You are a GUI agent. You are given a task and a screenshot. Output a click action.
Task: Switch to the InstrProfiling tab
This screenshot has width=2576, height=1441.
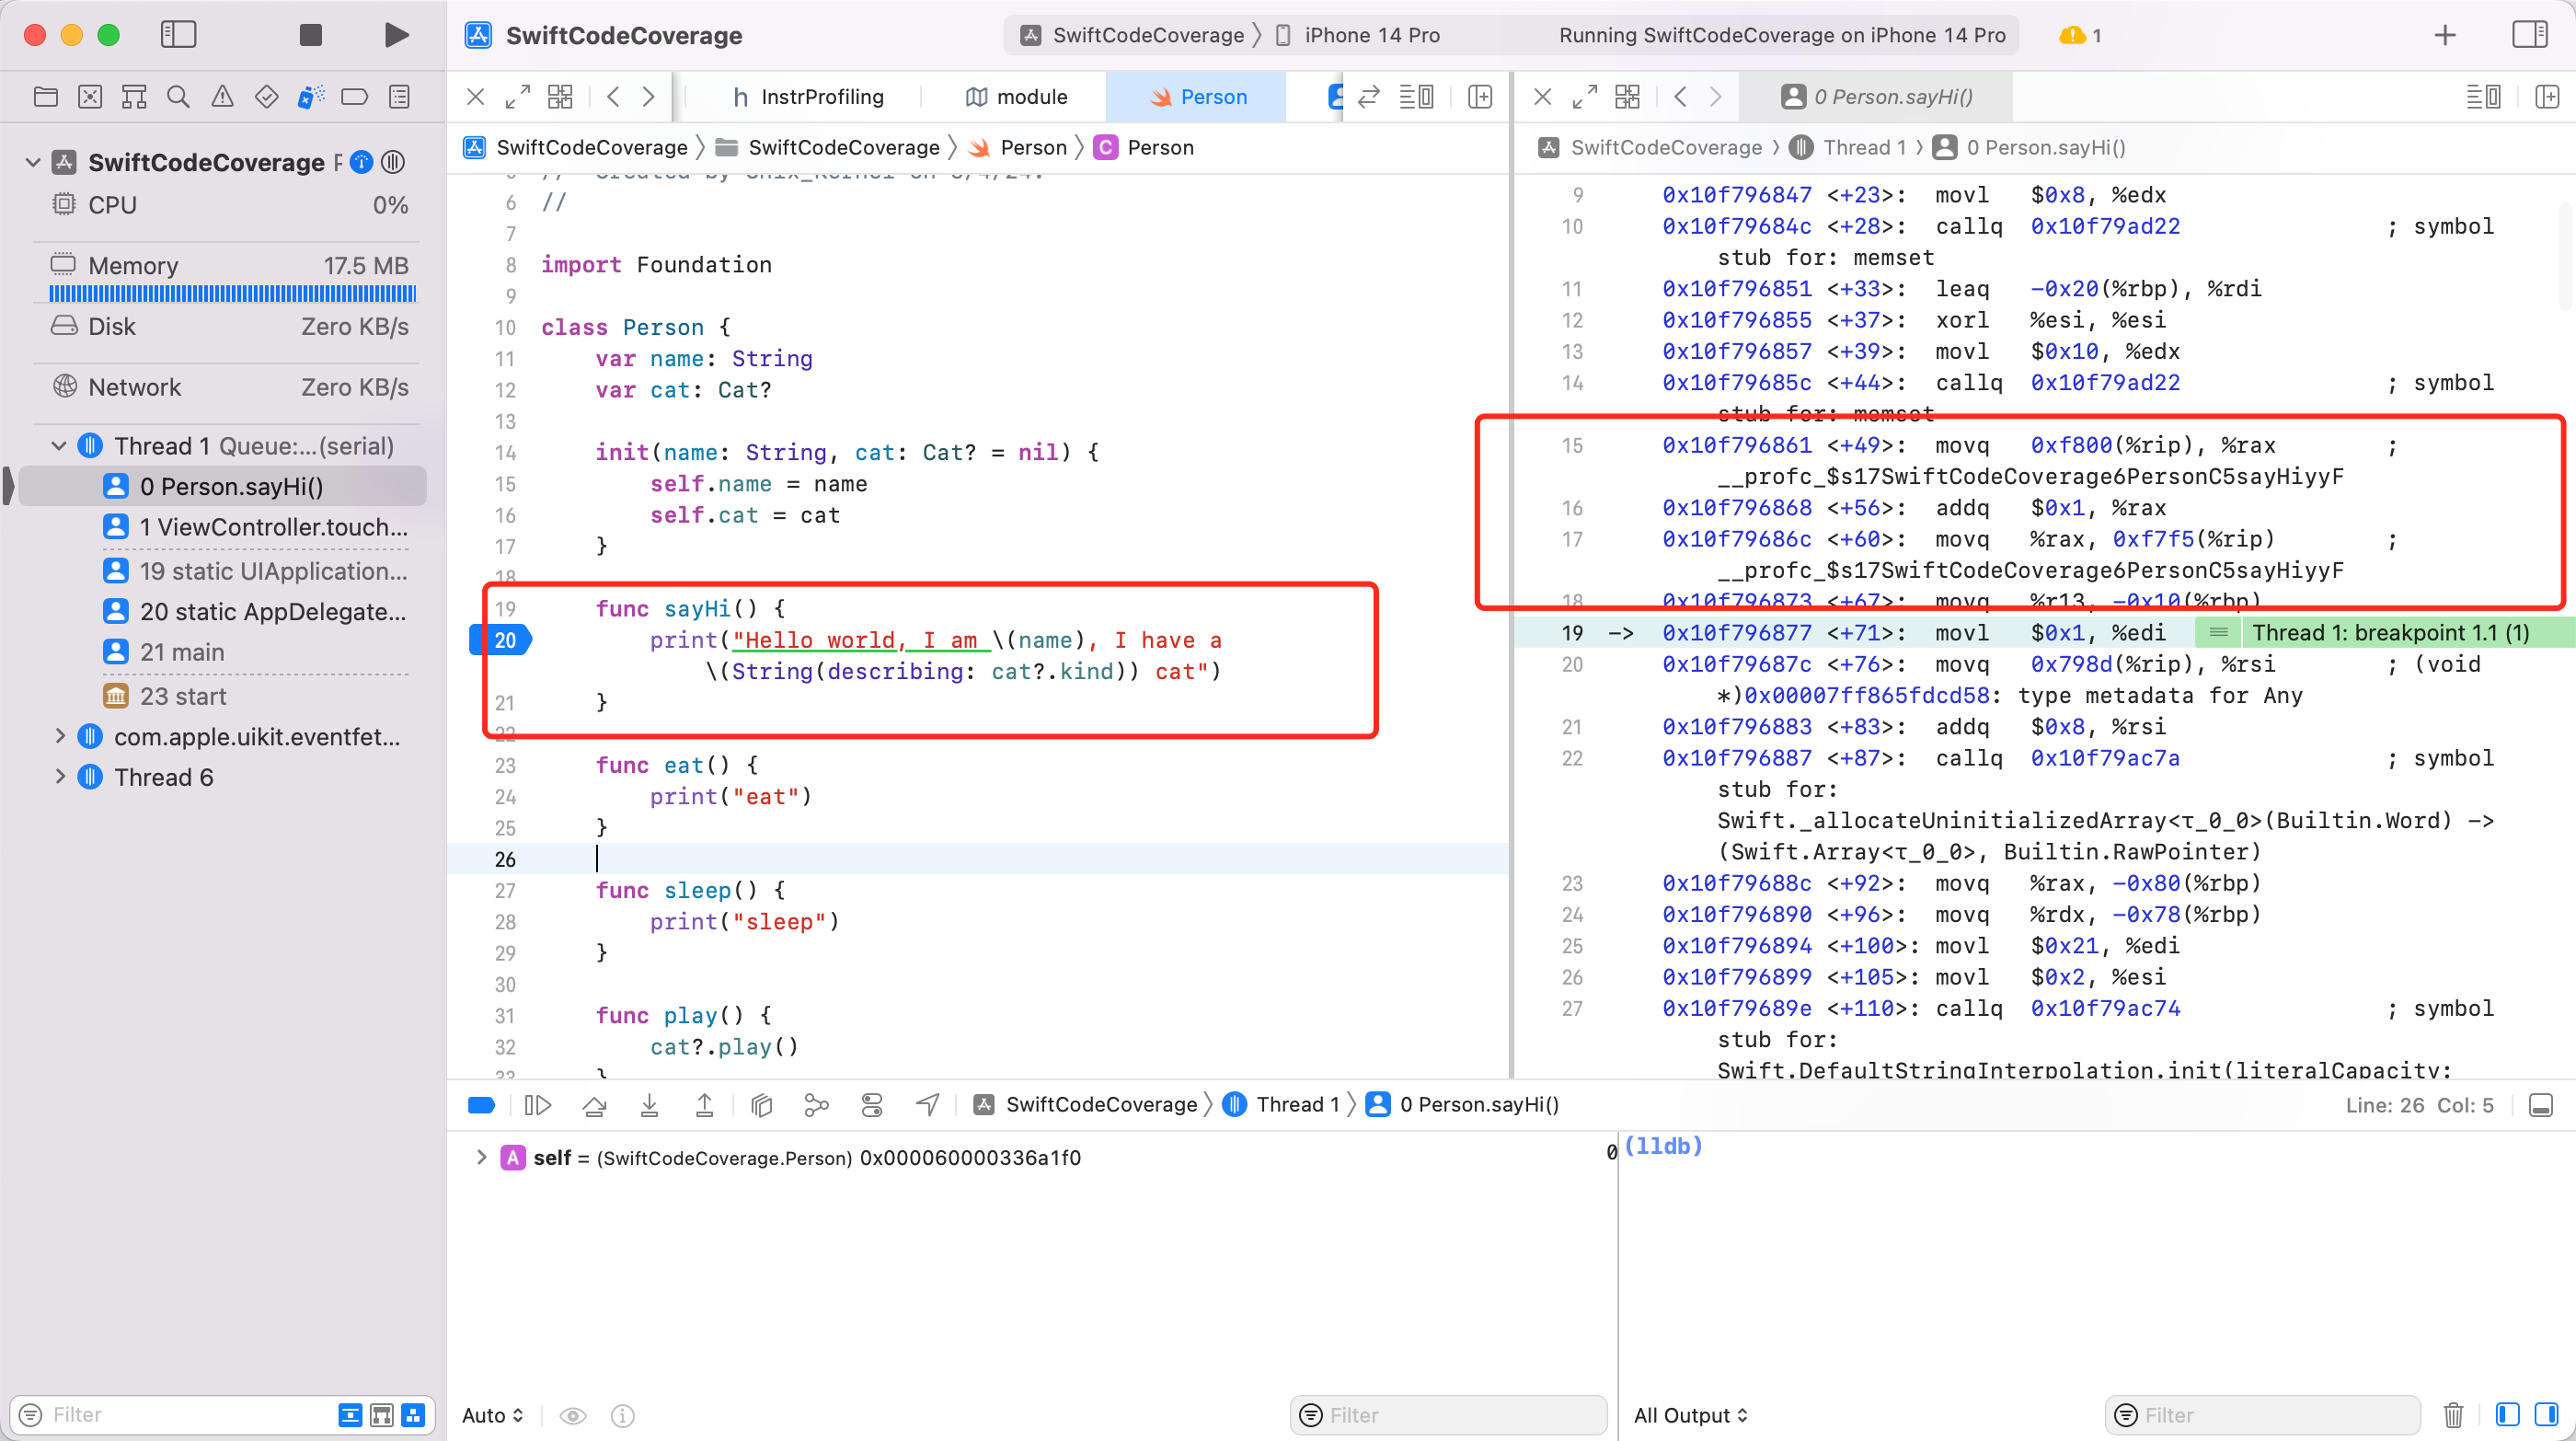pos(808,97)
